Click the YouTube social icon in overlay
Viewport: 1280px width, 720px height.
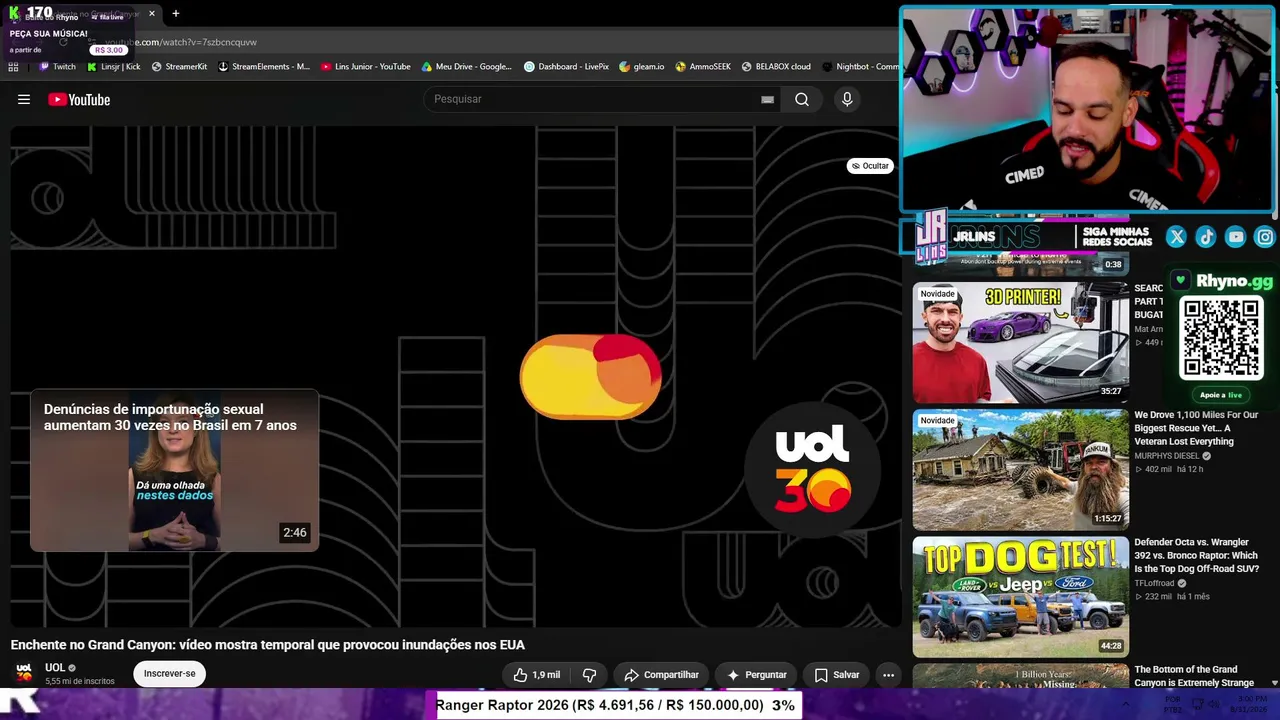pyautogui.click(x=1236, y=237)
